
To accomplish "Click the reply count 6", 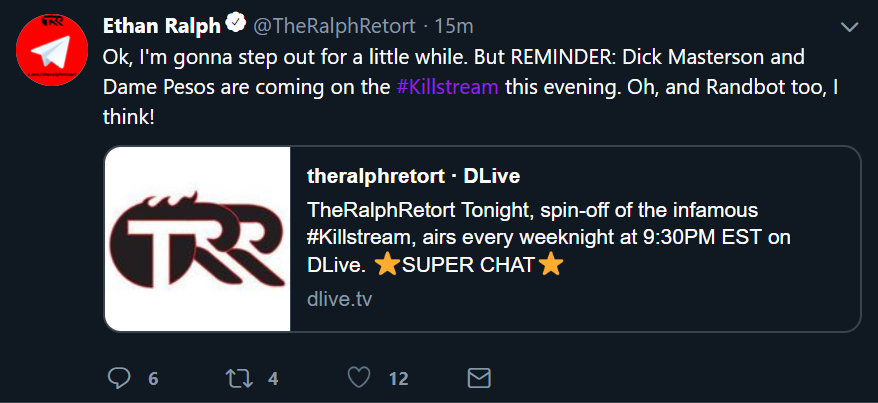I will click(x=153, y=379).
